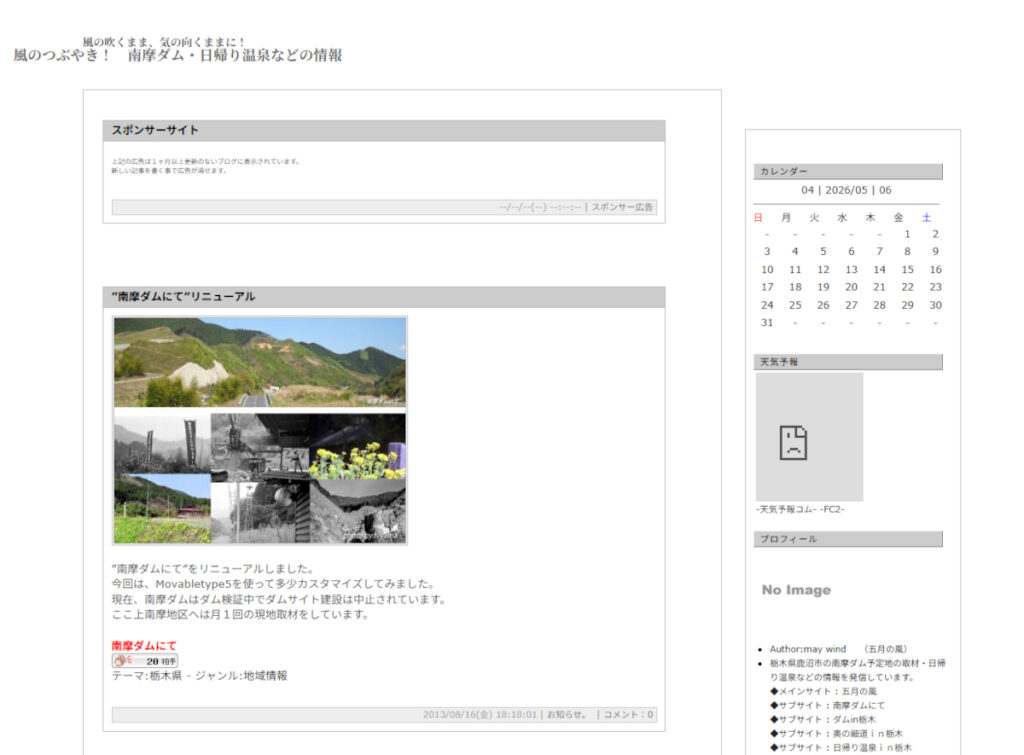Open sub site link 日帰り温泉ｉｎ栃木
Screen dimensions: 1024x755
pos(872,748)
